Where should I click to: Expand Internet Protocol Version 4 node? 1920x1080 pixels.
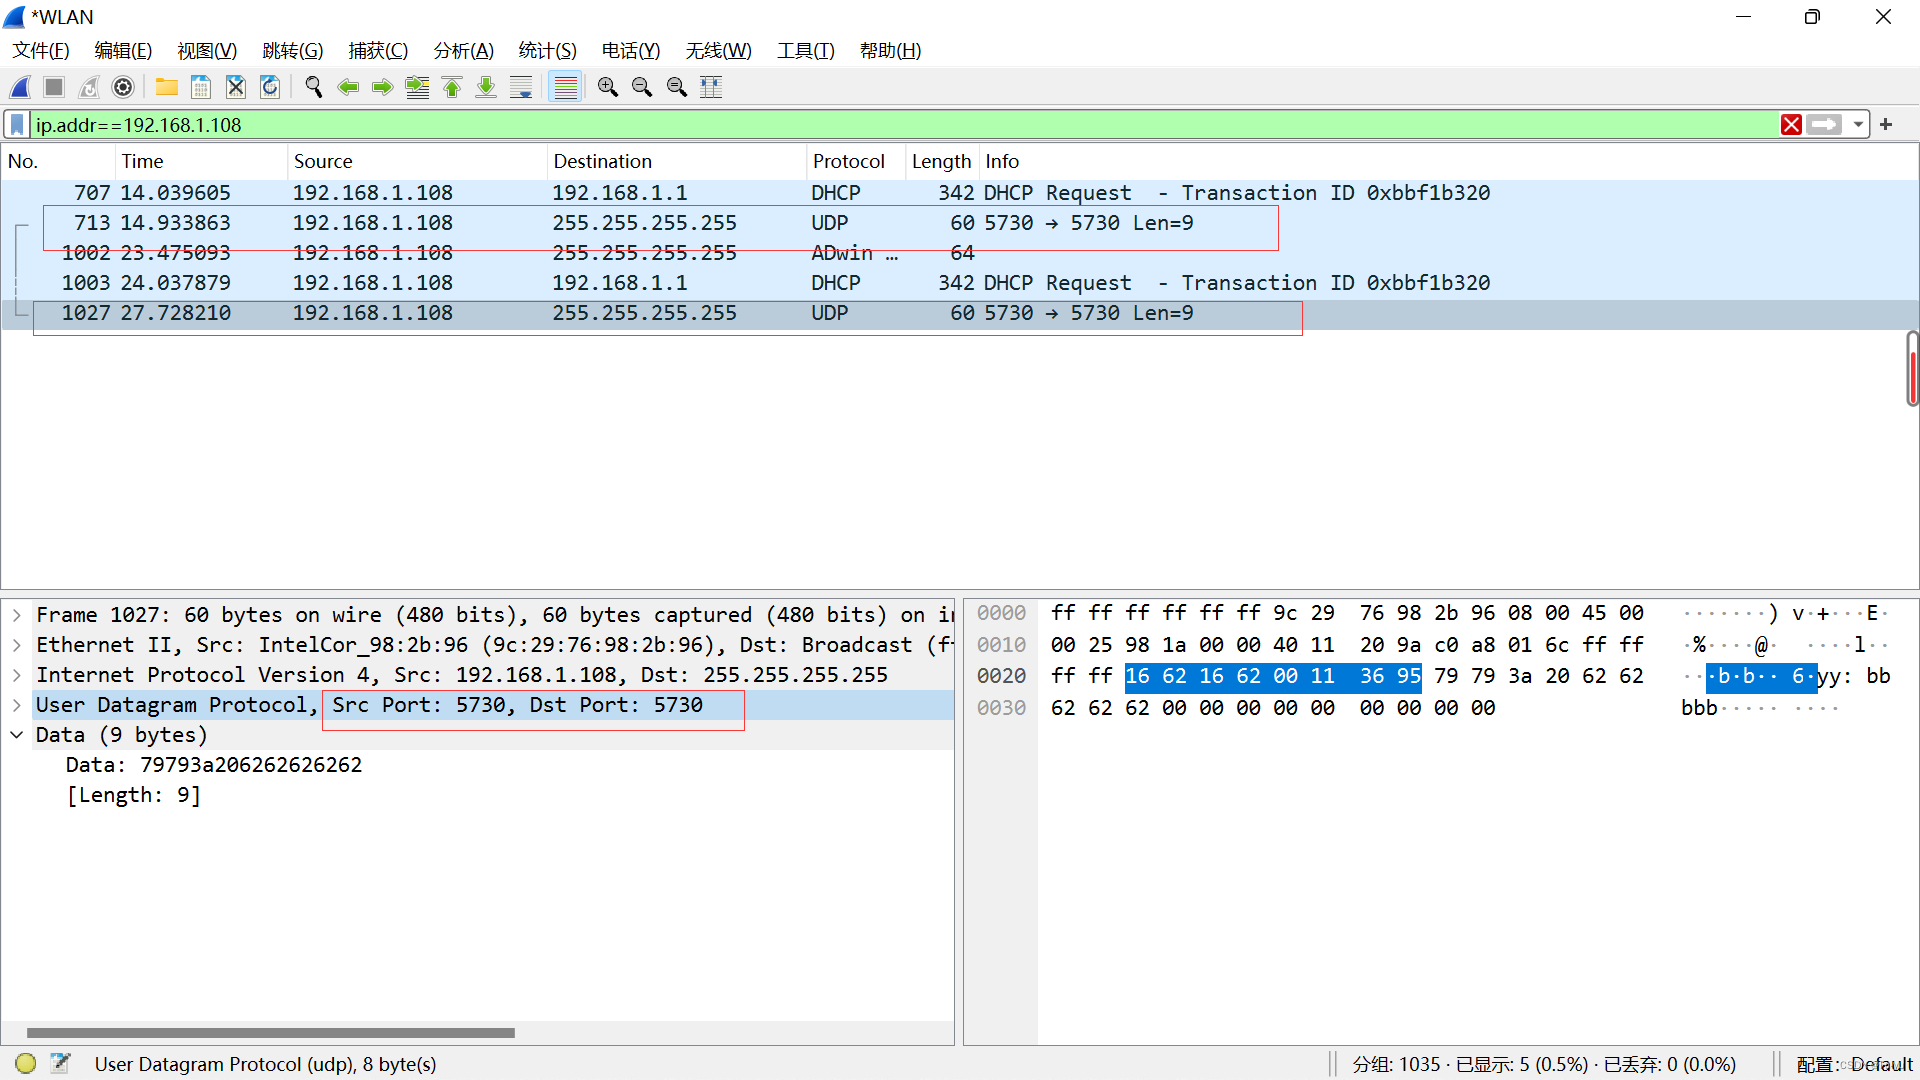(x=17, y=675)
